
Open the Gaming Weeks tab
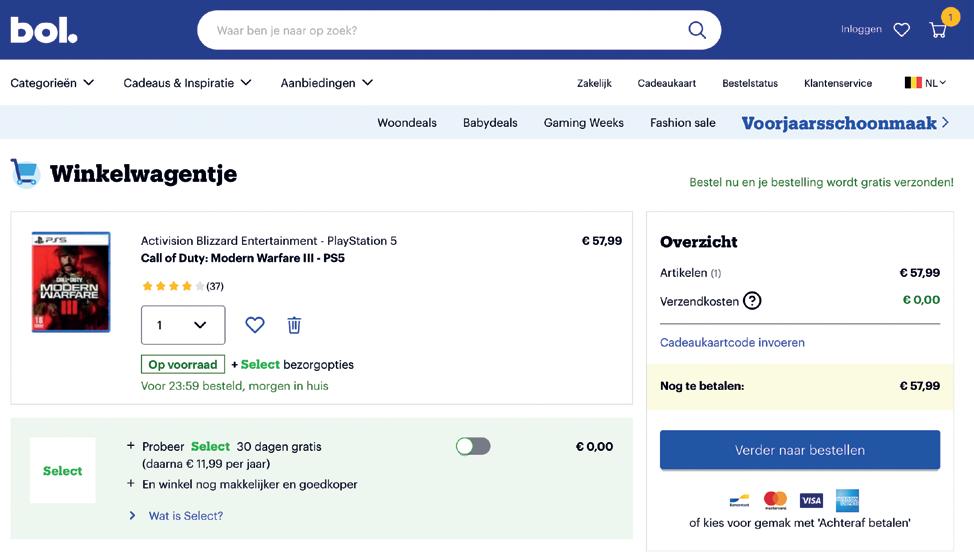(583, 123)
